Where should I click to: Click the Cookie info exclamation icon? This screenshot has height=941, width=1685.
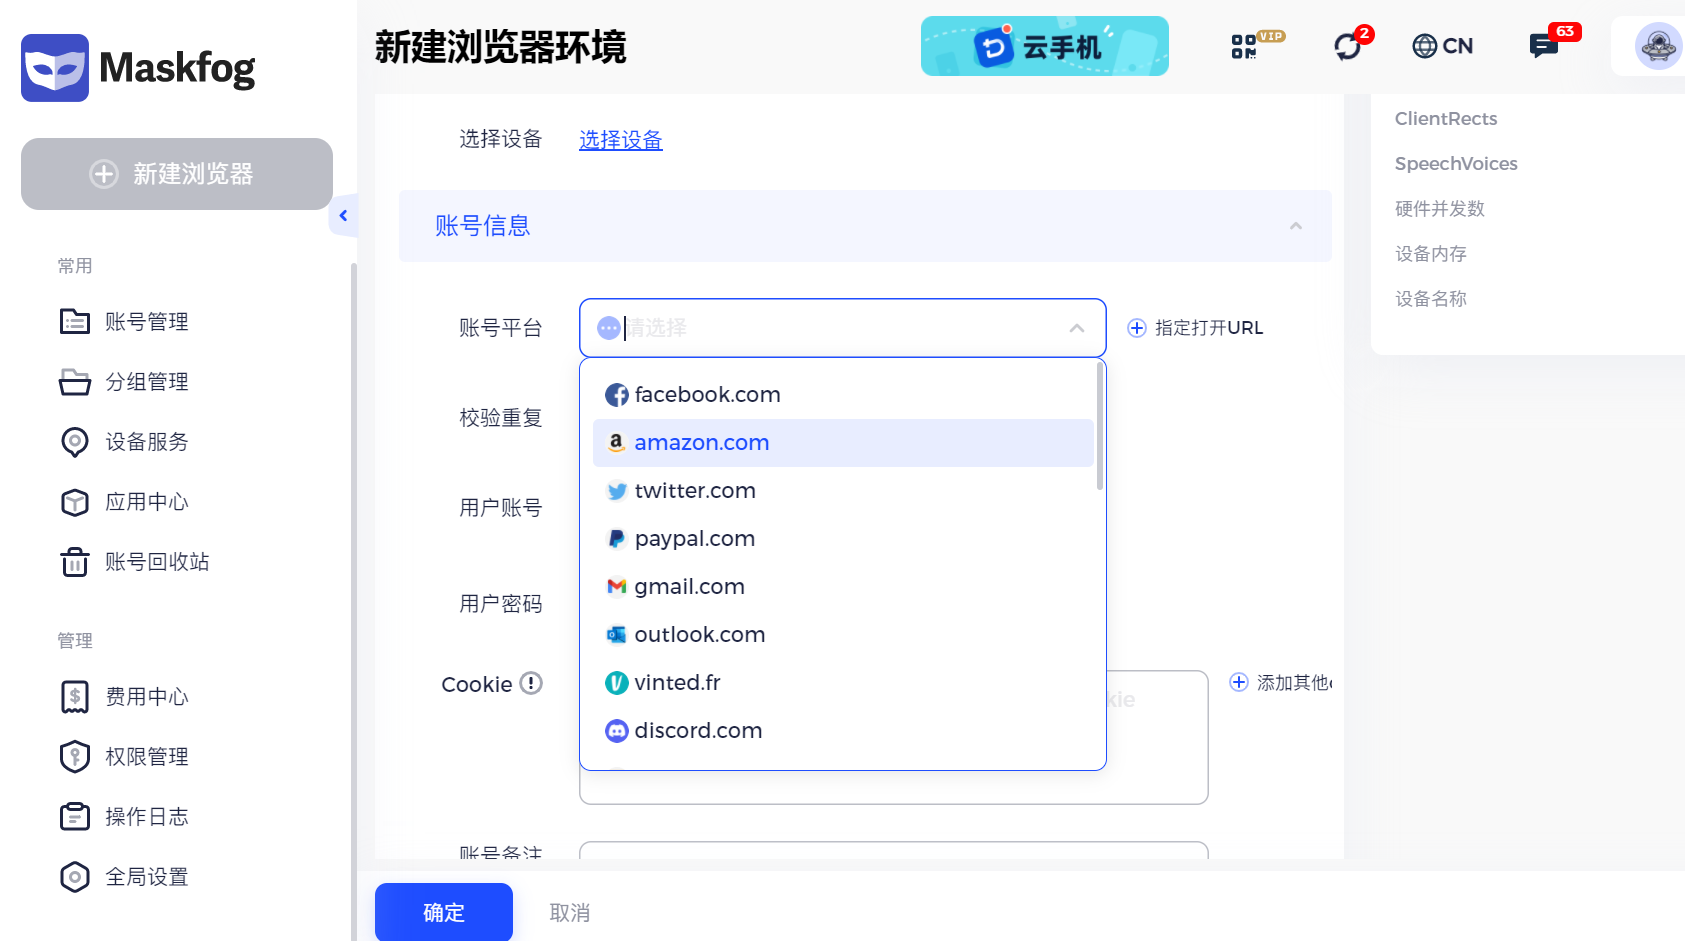(x=531, y=683)
